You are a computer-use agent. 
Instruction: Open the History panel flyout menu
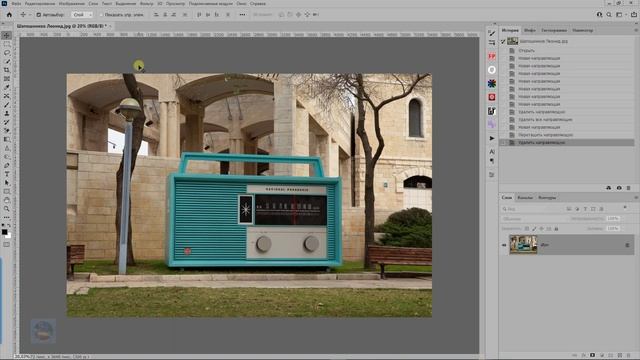[x=636, y=30]
